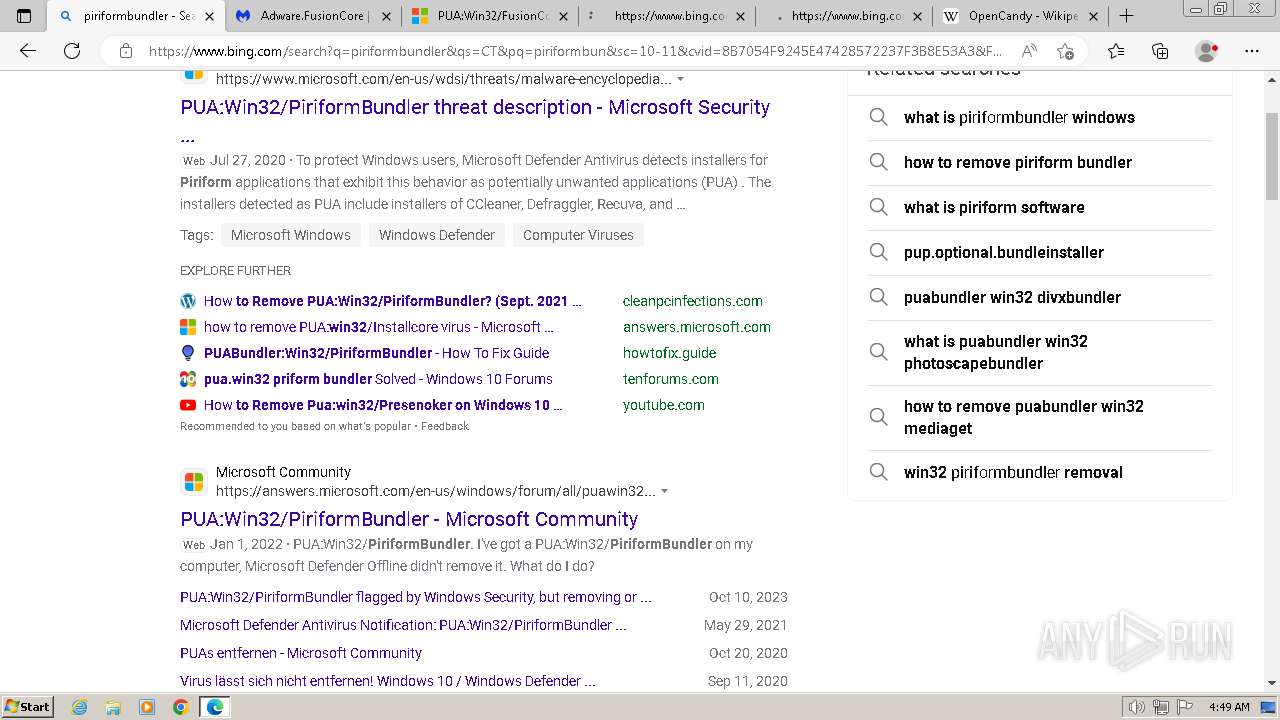Screen dimensions: 1280x720
Task: Click Microsoft logo beside Microsoft Community result
Action: 194,482
